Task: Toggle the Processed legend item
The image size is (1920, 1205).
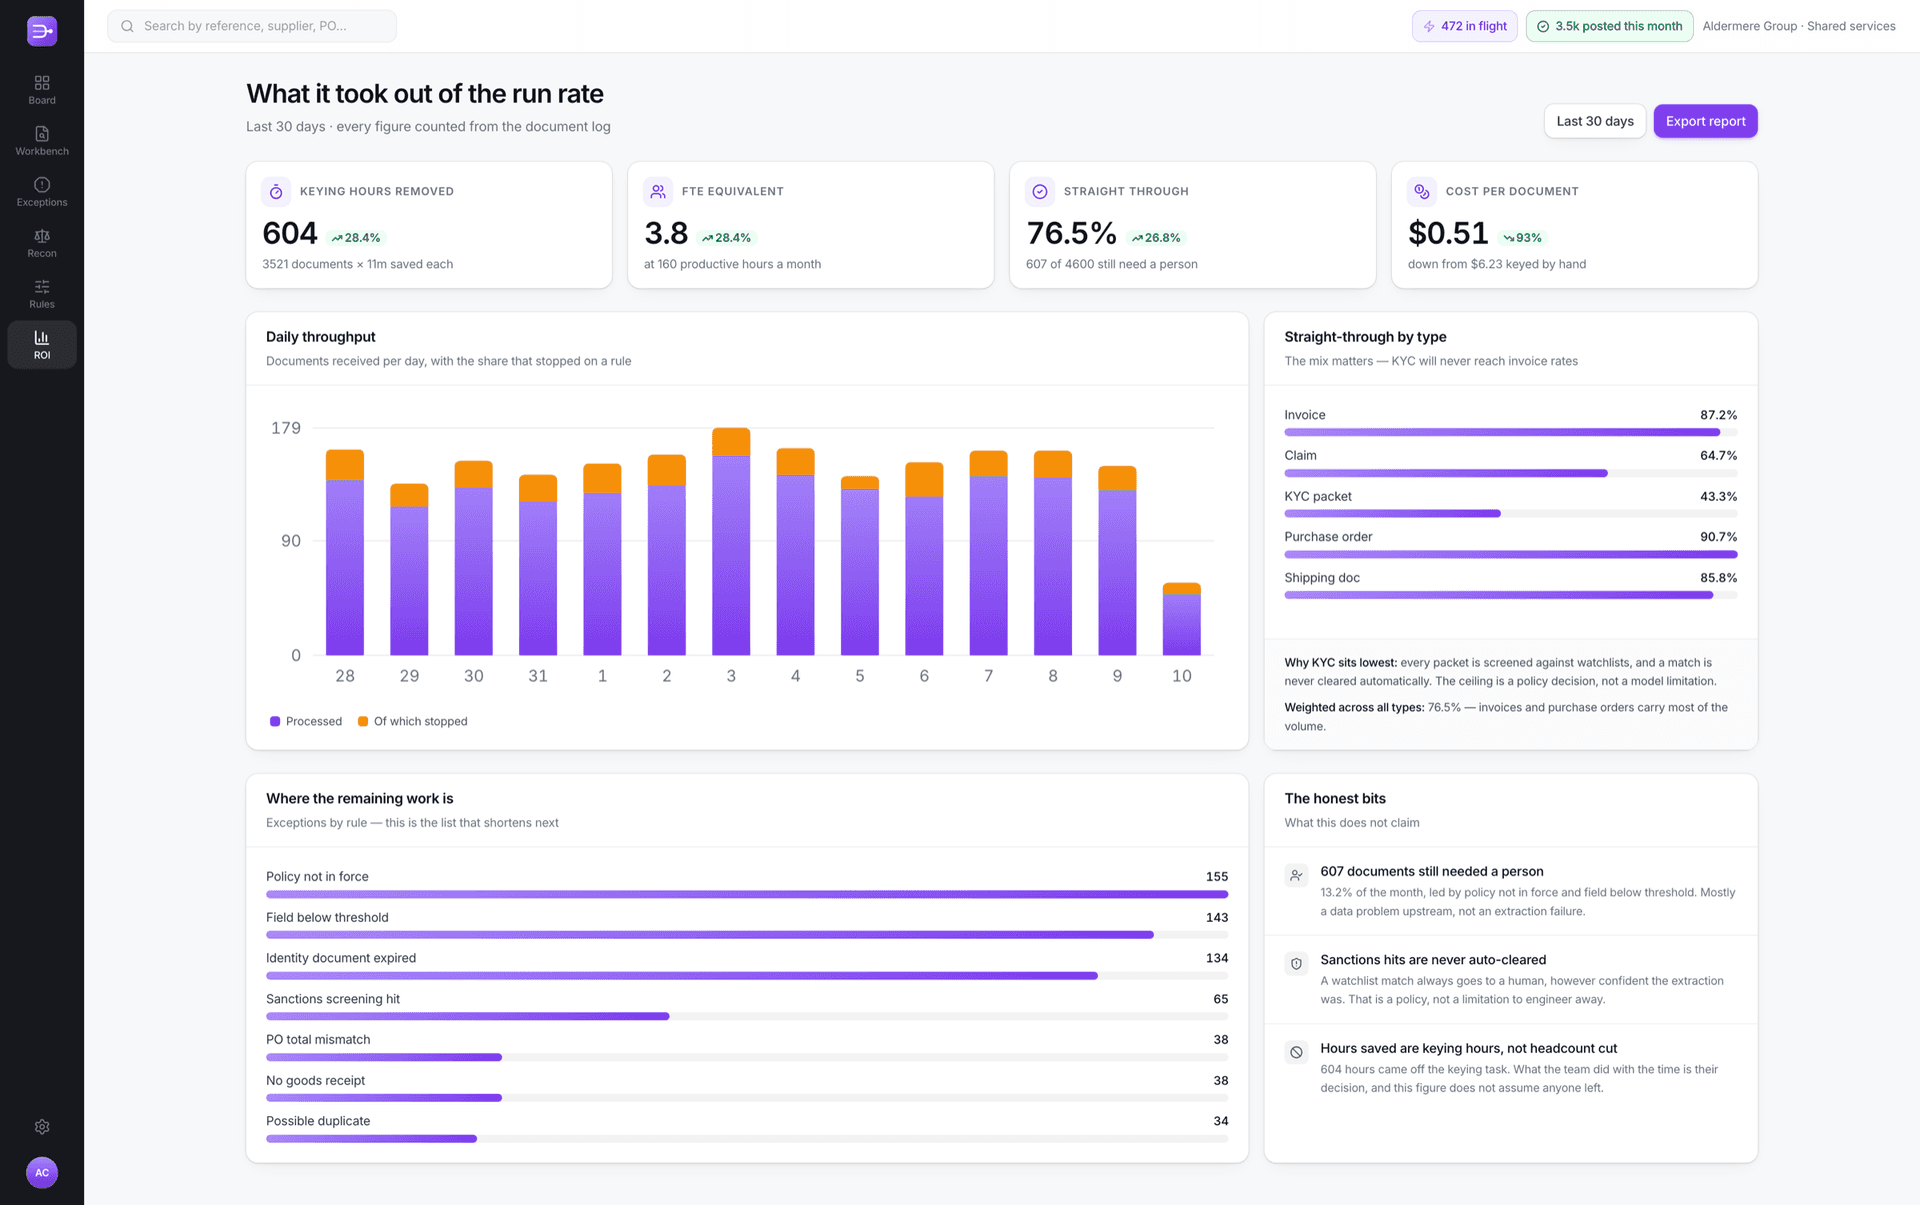Action: point(306,721)
